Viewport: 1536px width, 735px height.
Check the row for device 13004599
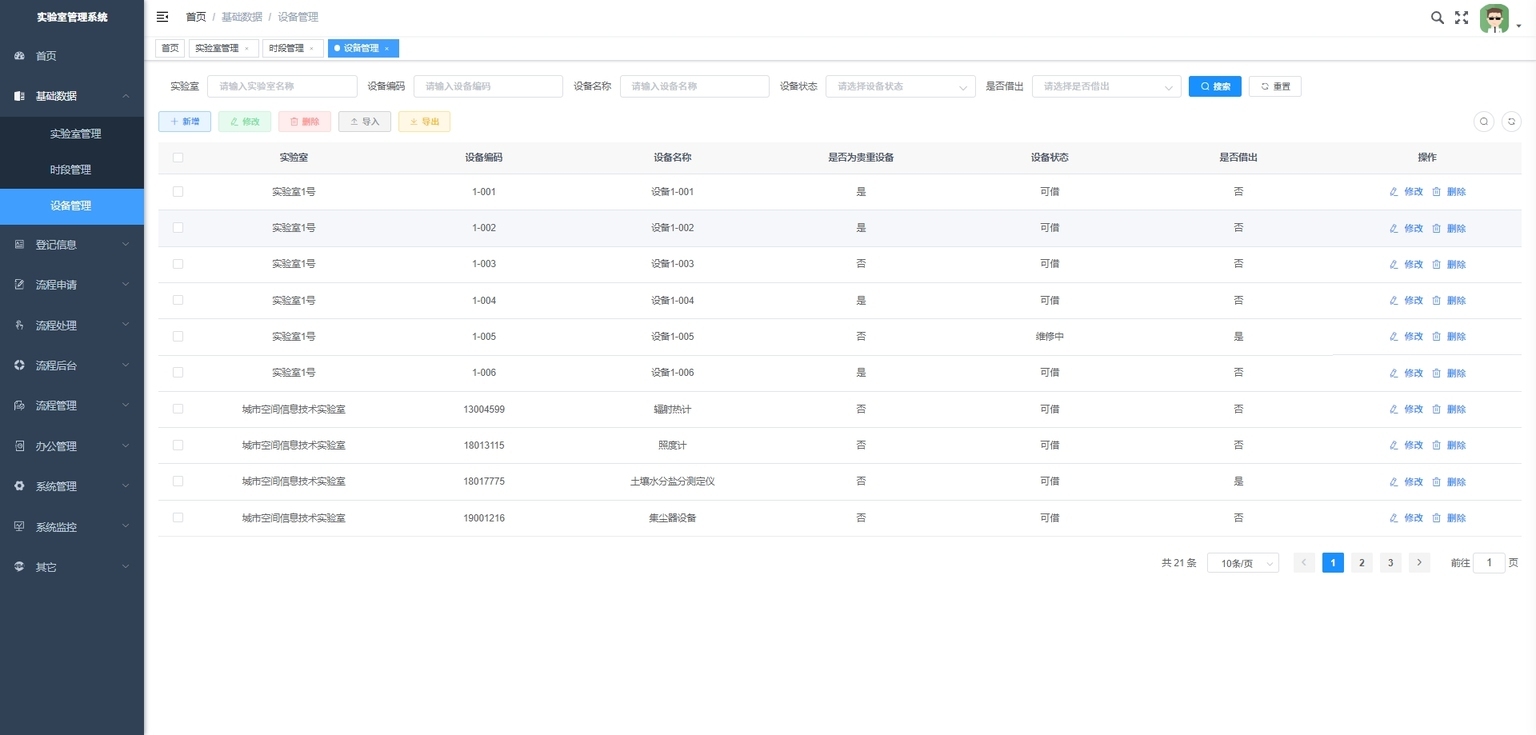point(178,409)
